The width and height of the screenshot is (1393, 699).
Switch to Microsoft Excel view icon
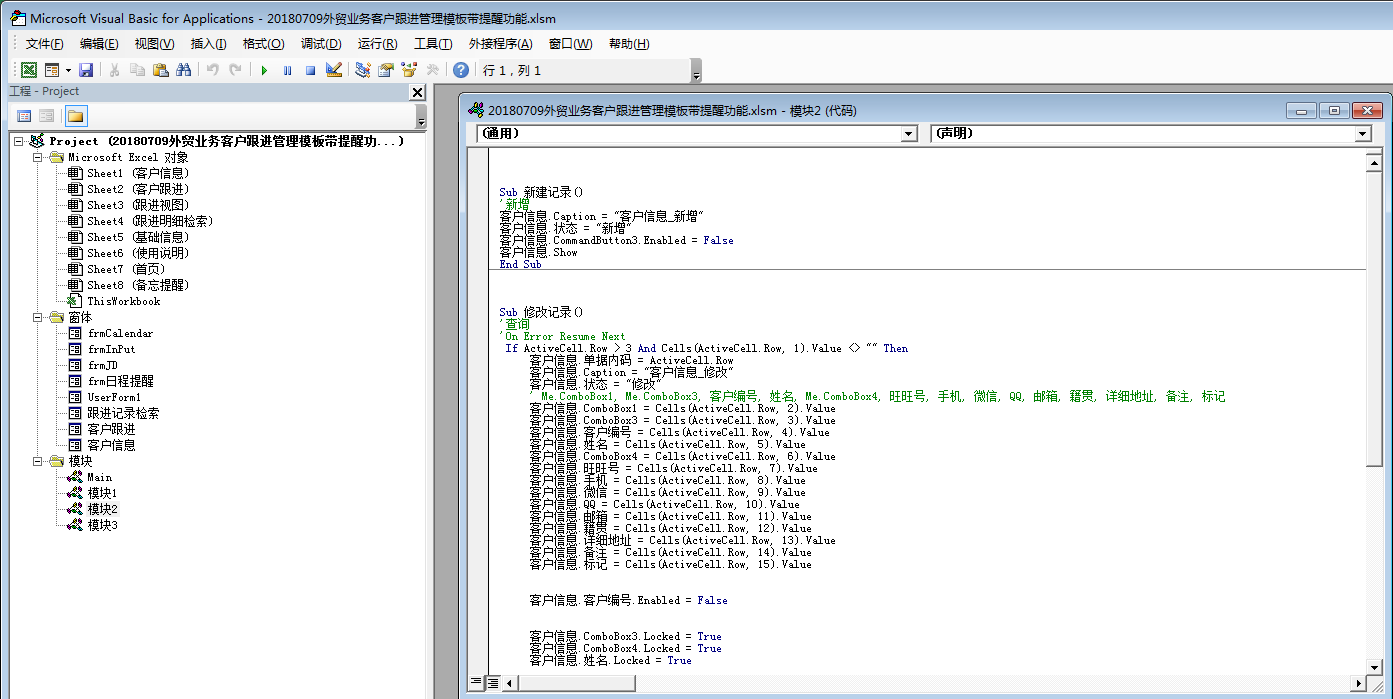[x=29, y=70]
